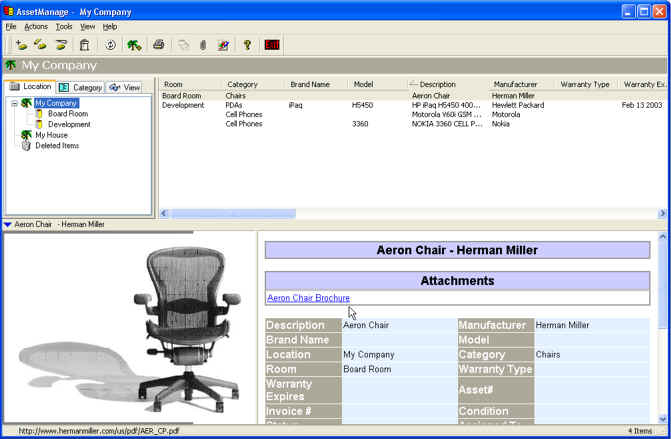Click the Development folder icon in tree
This screenshot has width=671, height=439.
pyautogui.click(x=39, y=124)
